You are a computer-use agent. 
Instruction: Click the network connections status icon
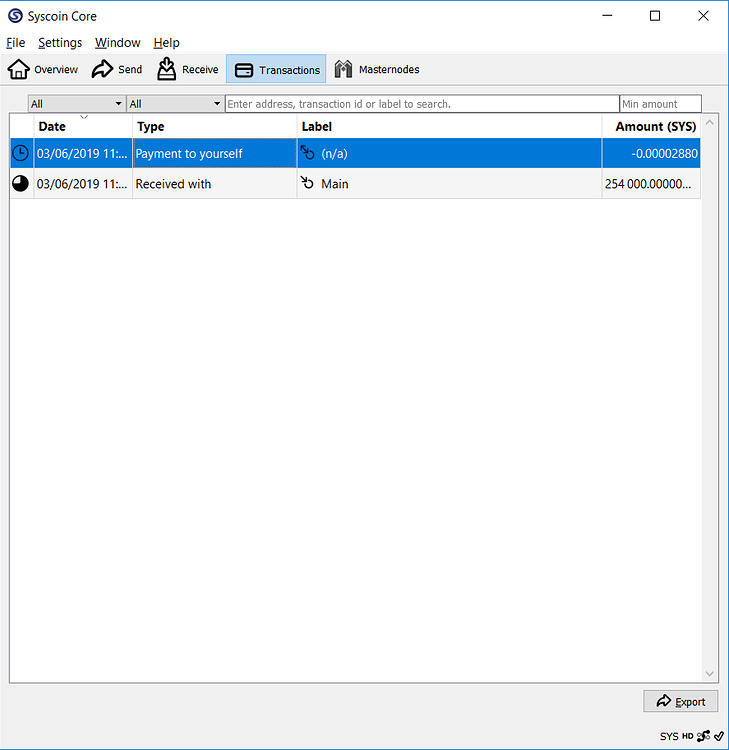(703, 736)
